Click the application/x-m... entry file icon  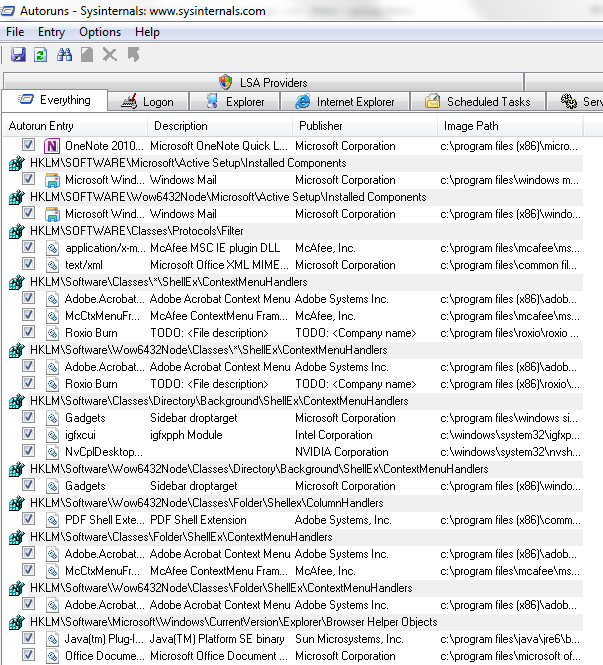point(52,248)
